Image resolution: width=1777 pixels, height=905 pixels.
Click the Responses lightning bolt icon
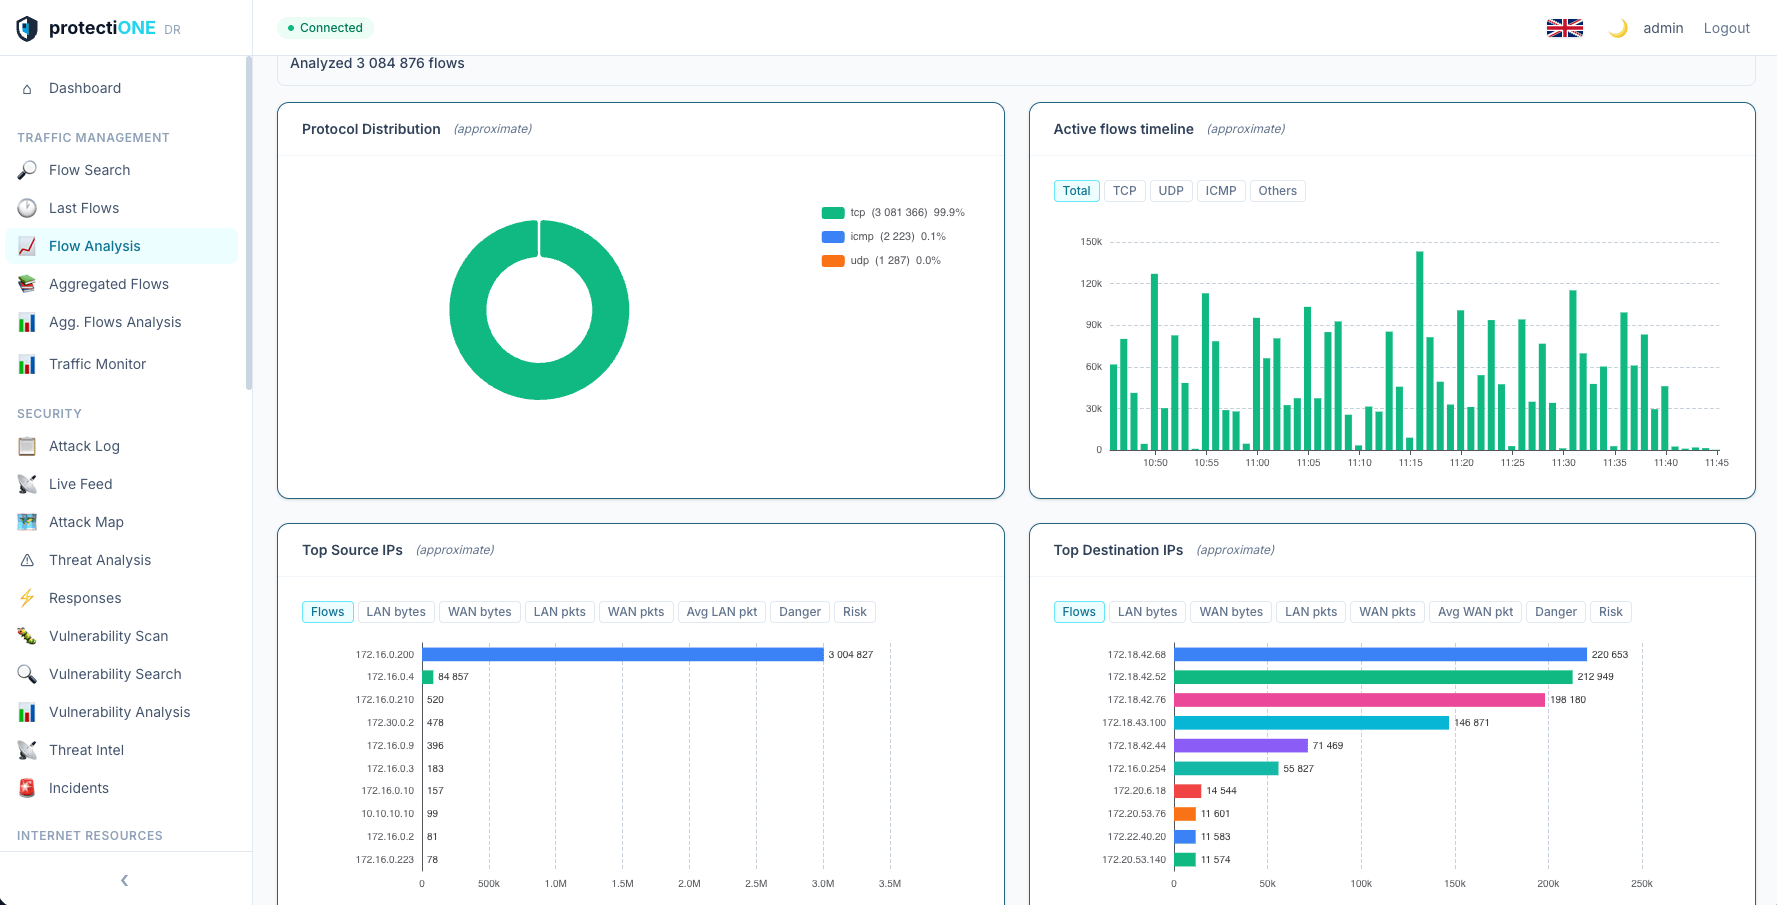[27, 598]
